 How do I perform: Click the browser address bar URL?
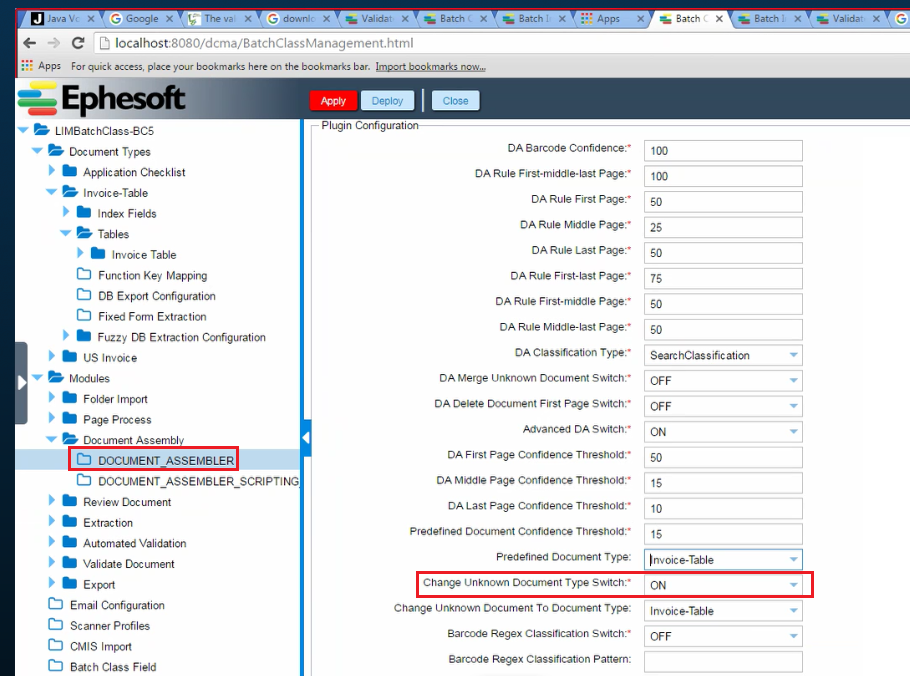point(264,43)
